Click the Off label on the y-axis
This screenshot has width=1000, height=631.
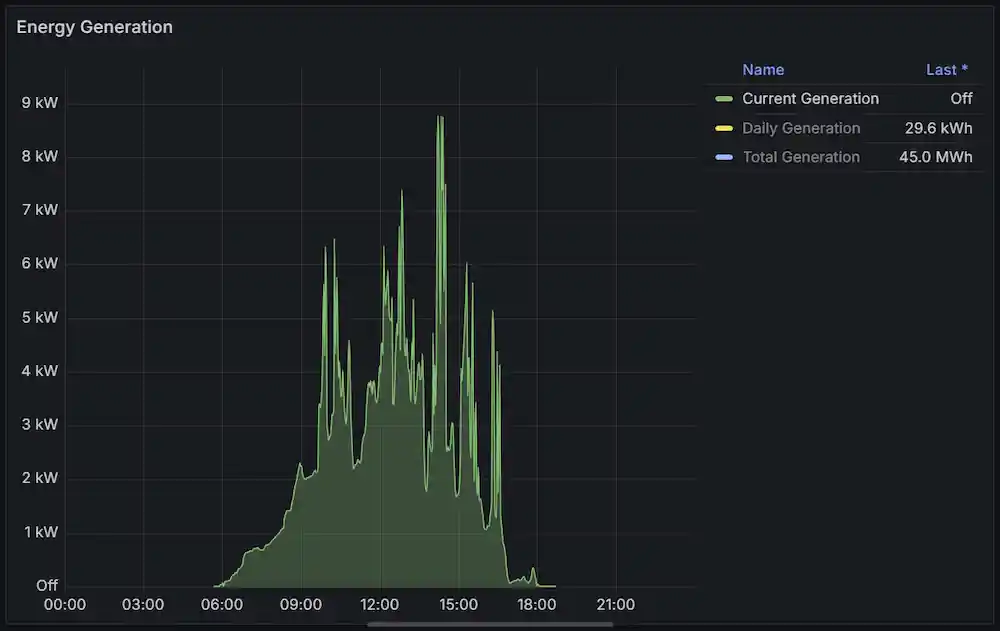click(46, 585)
